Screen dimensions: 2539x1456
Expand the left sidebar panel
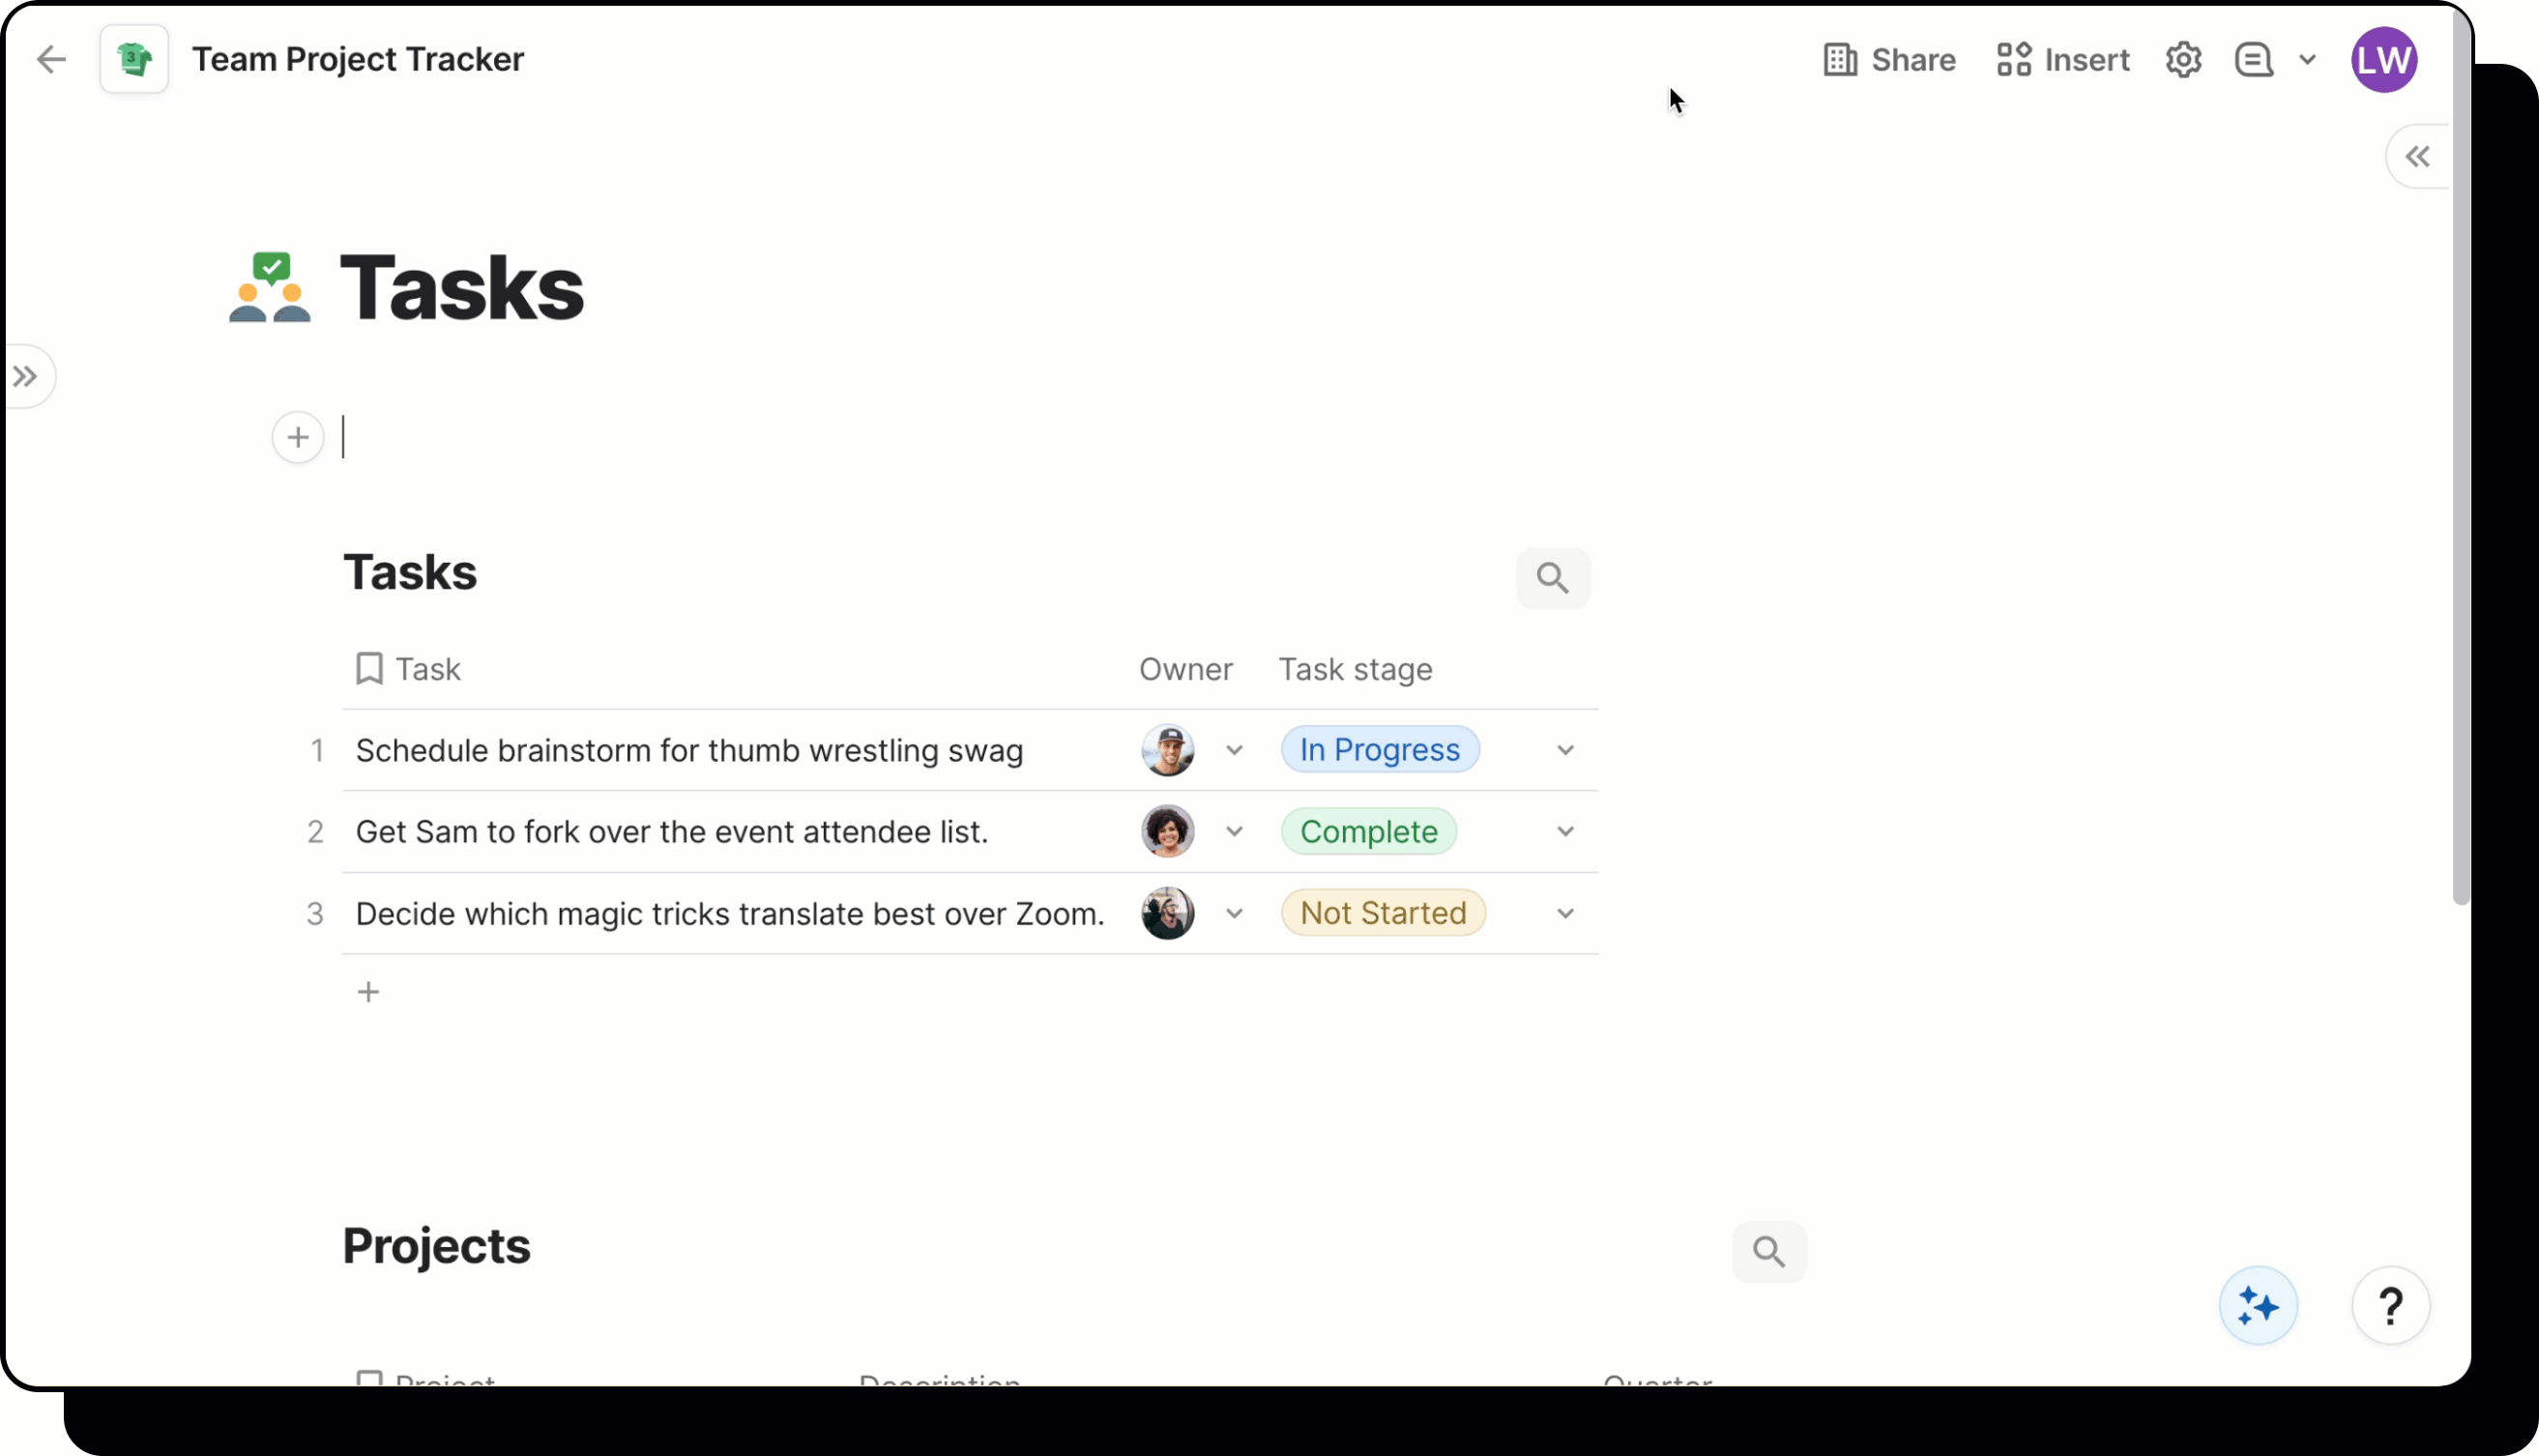click(x=26, y=377)
